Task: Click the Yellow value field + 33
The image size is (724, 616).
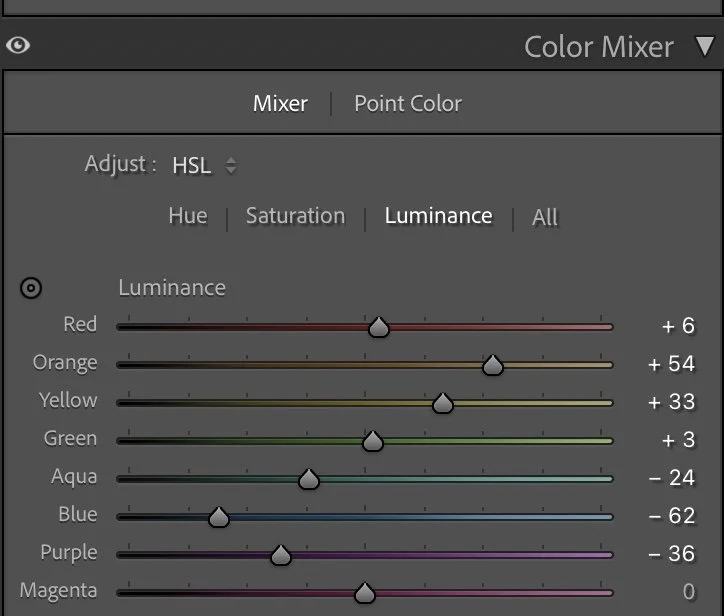Action: click(x=671, y=402)
